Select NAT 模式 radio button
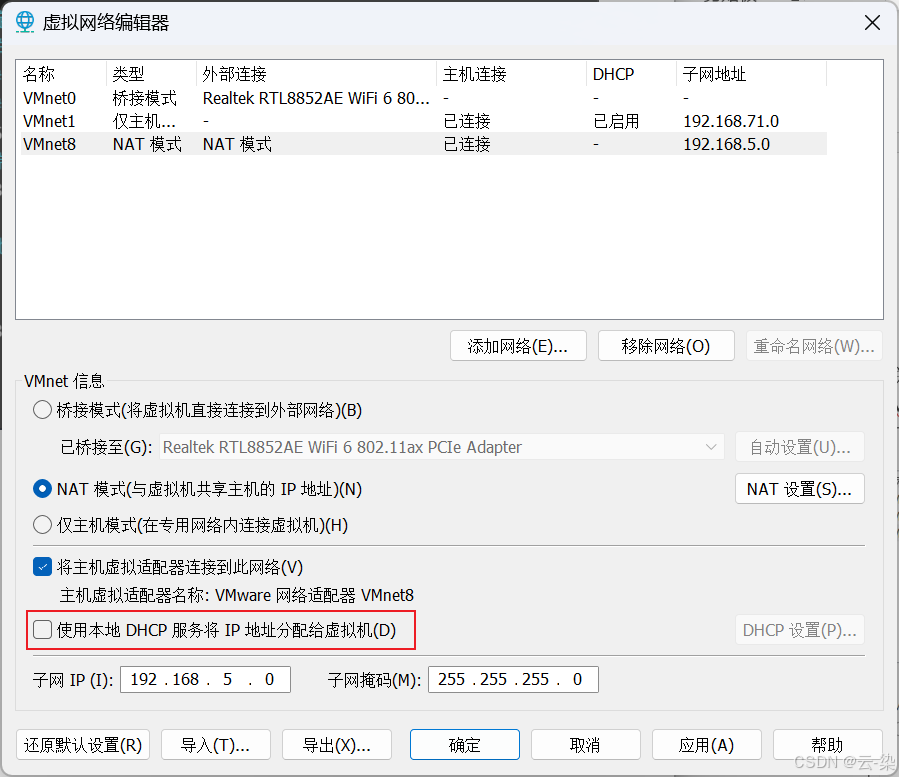 42,489
